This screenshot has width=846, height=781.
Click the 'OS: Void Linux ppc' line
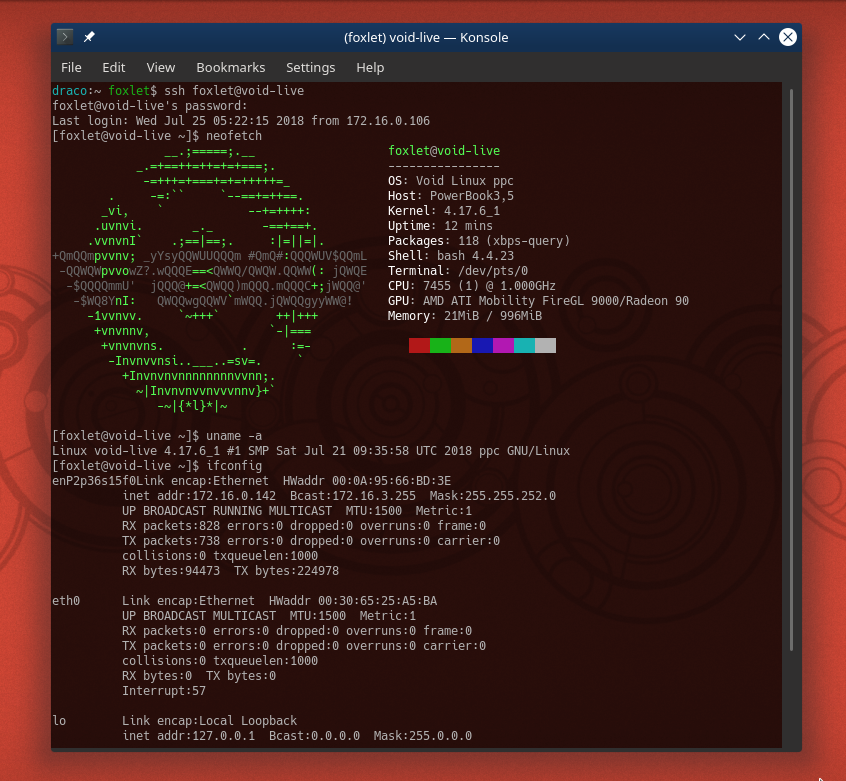click(451, 181)
